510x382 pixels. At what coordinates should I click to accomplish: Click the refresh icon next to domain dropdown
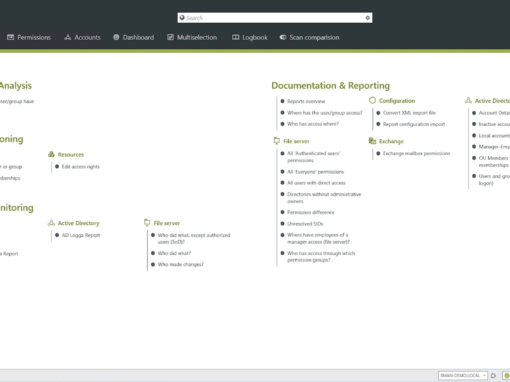[x=493, y=376]
